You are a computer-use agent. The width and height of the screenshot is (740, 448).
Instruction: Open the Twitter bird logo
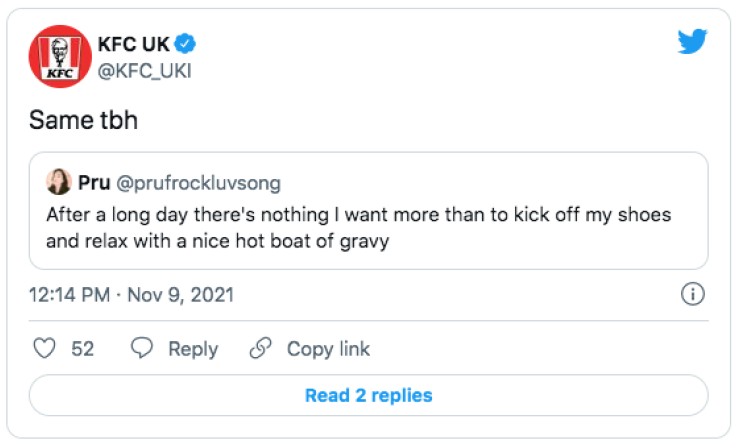(692, 42)
